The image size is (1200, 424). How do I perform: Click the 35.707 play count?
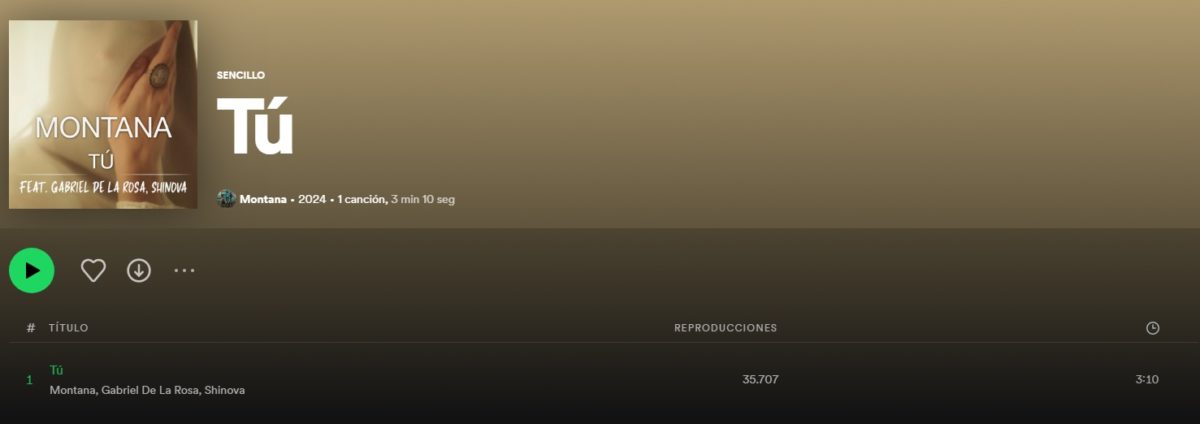pyautogui.click(x=760, y=380)
